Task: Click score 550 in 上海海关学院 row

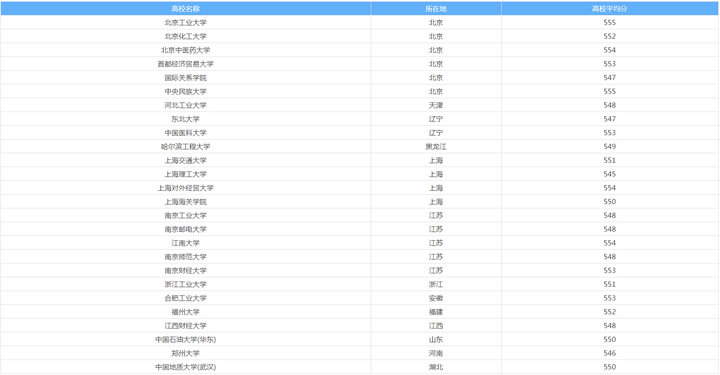Action: (x=609, y=201)
